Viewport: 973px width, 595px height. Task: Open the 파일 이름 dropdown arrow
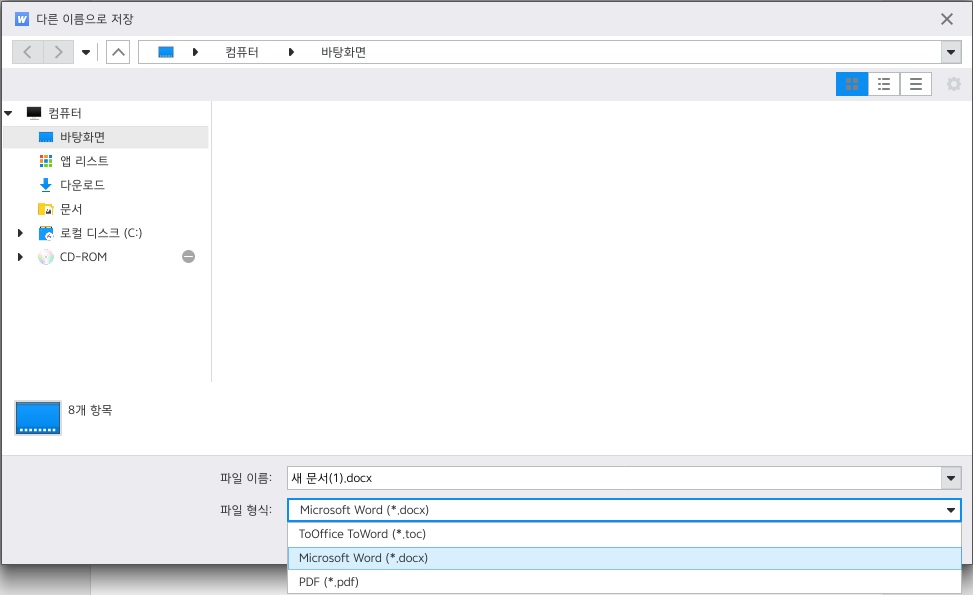pyautogui.click(x=951, y=478)
